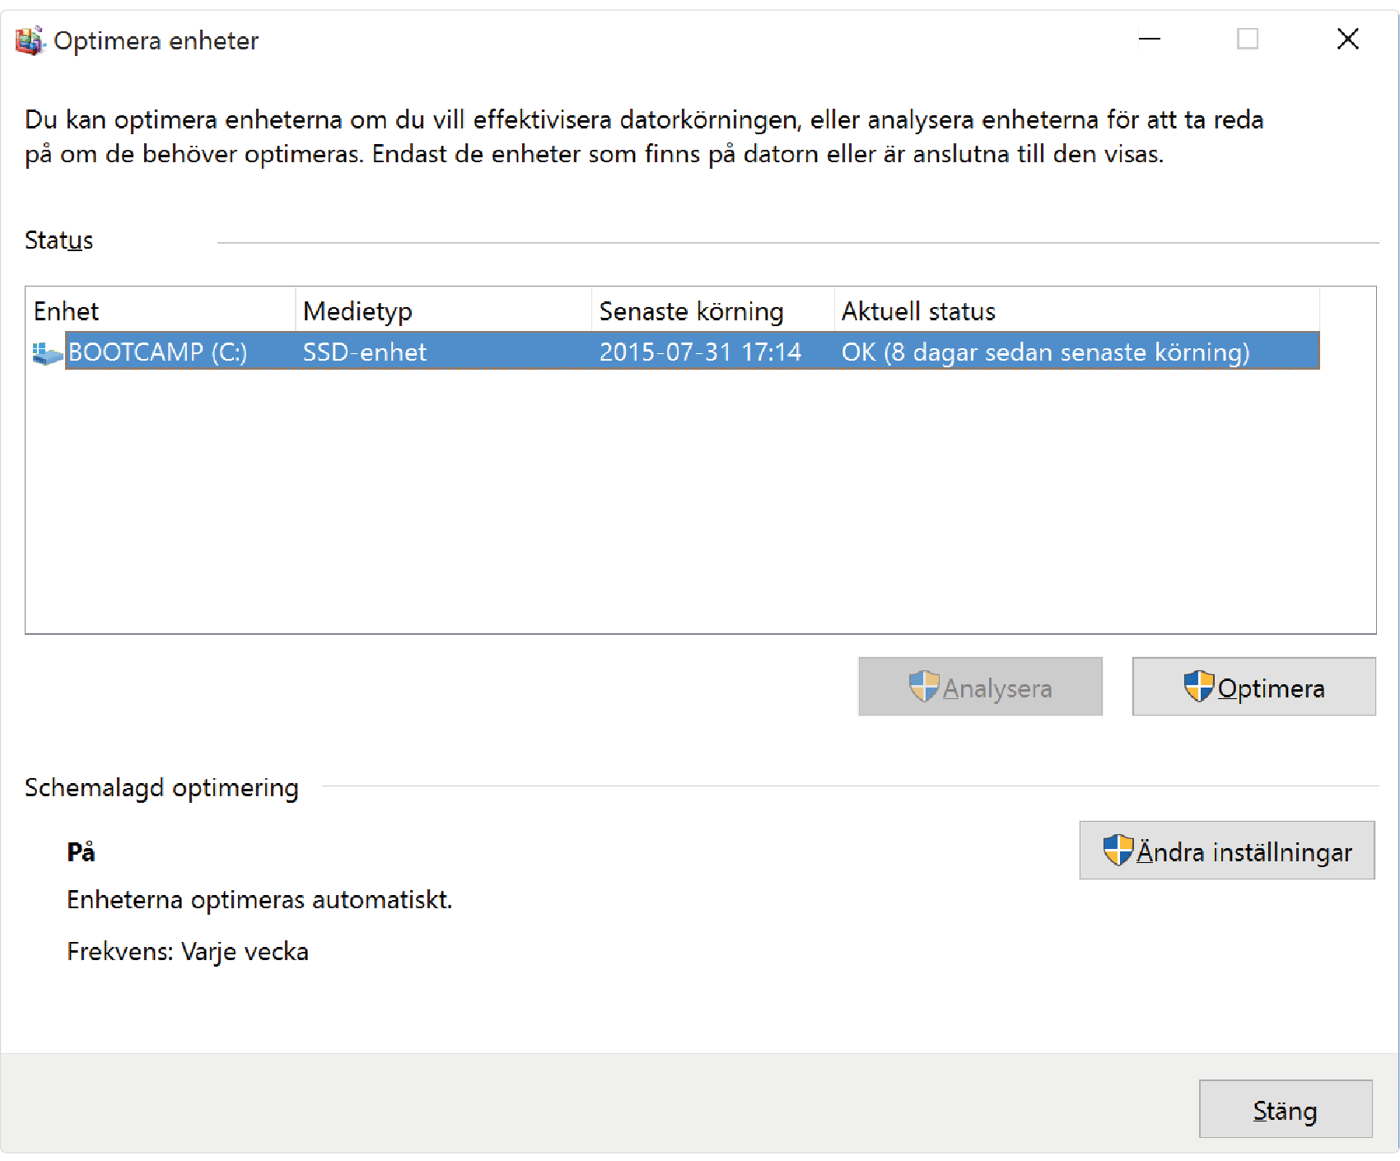Click the SSD-enhet media type cell
The image size is (1400, 1161).
pos(365,352)
